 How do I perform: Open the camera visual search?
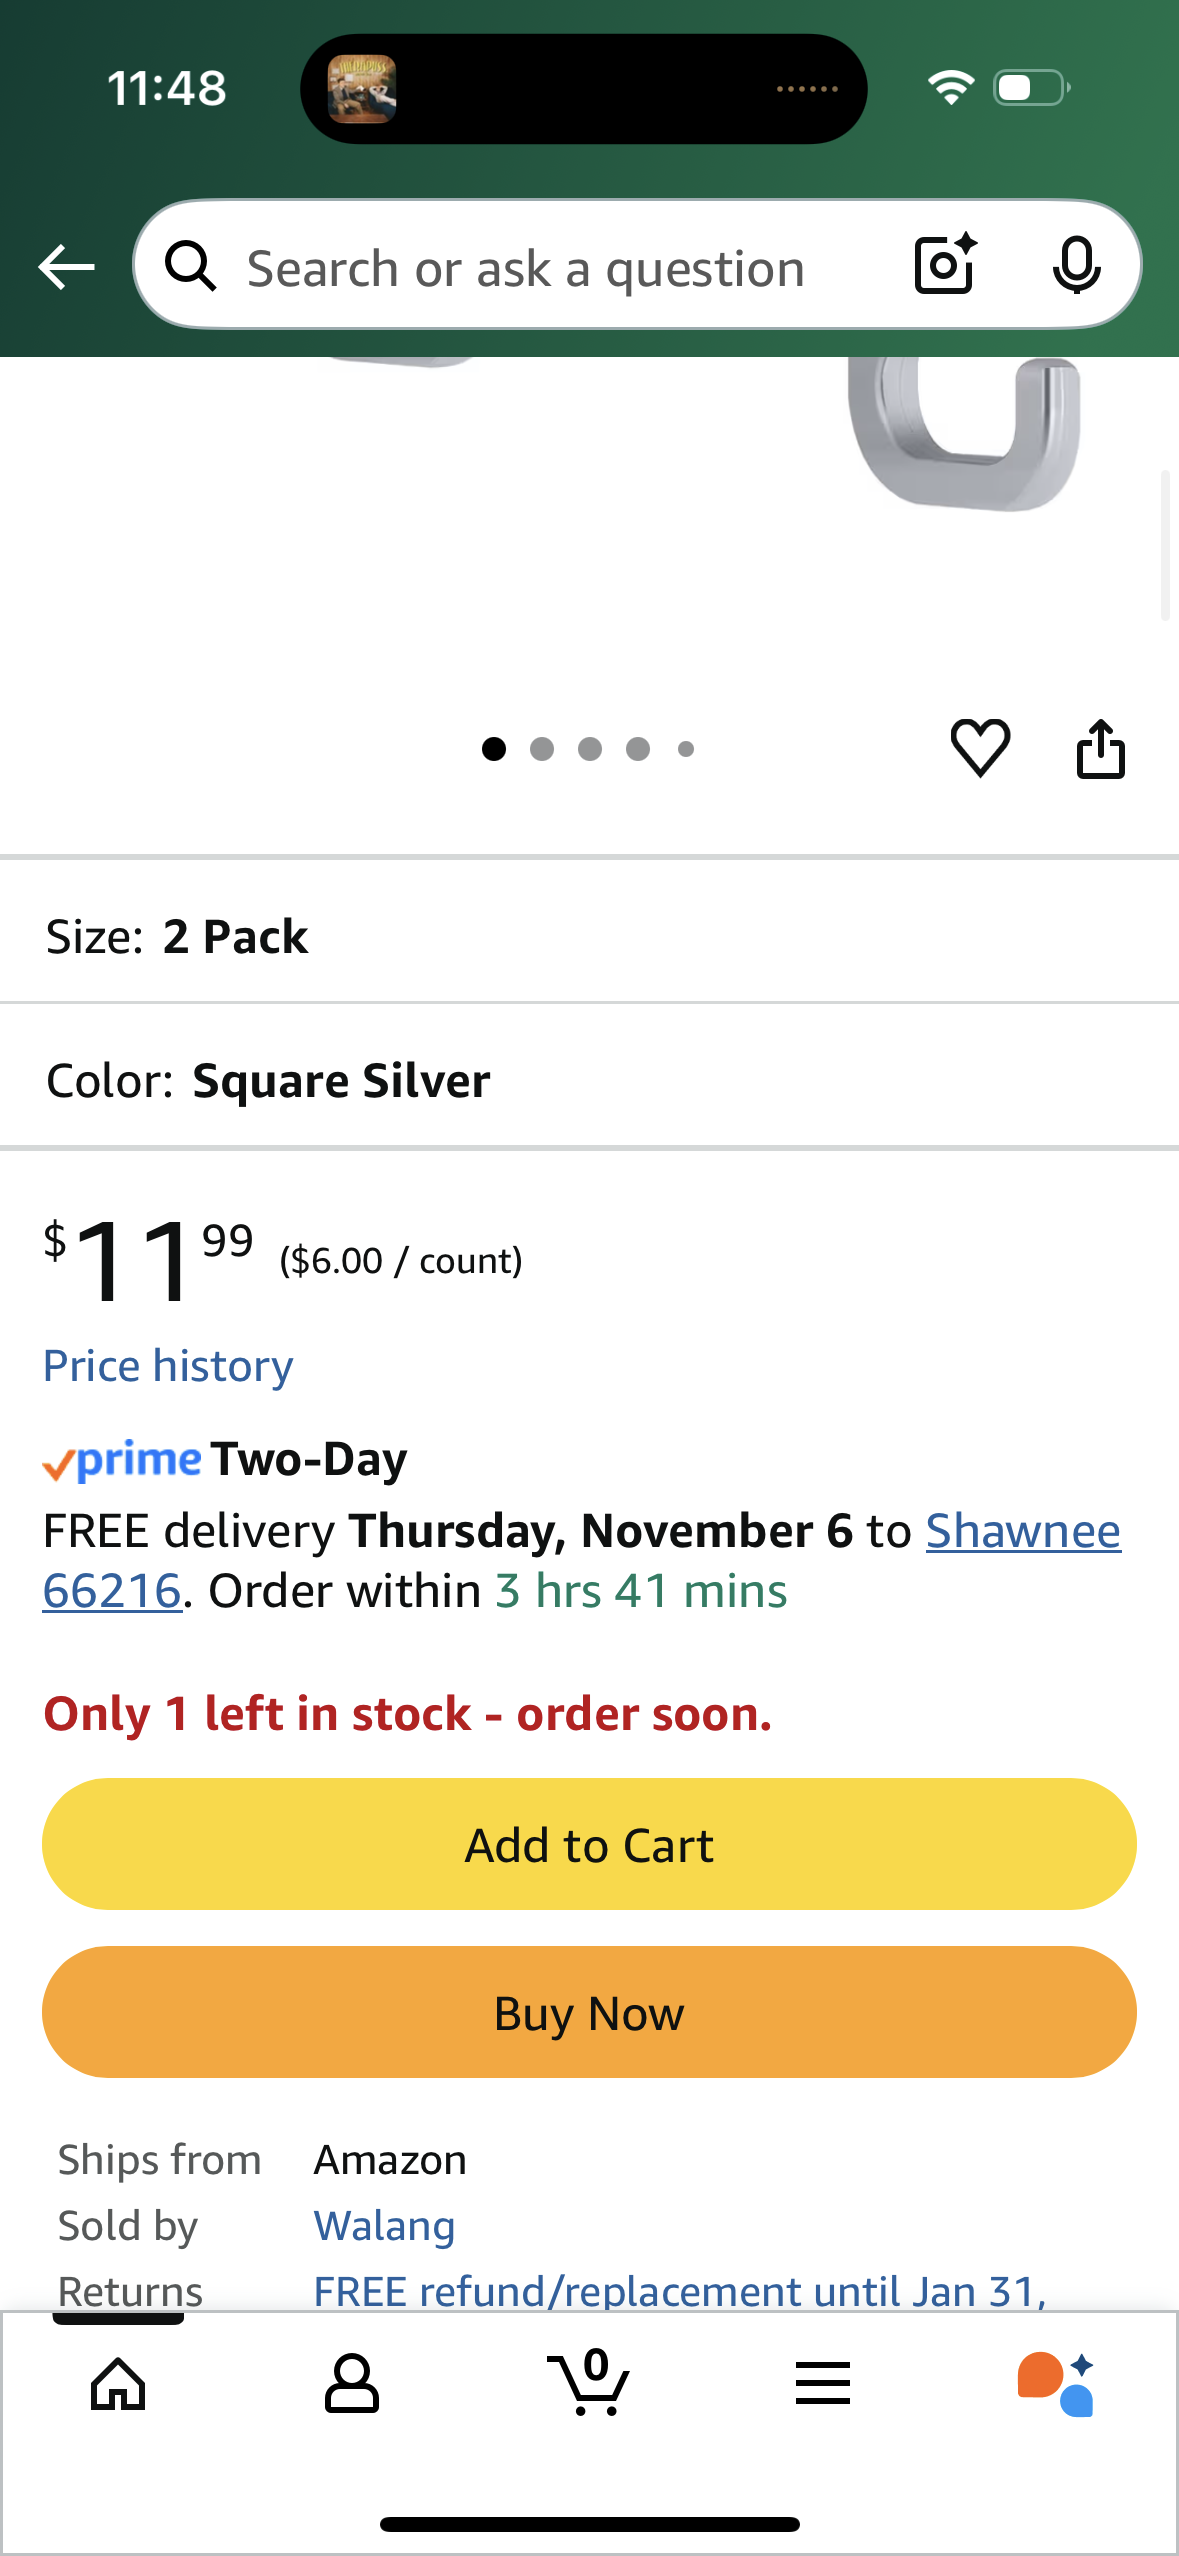tap(941, 266)
